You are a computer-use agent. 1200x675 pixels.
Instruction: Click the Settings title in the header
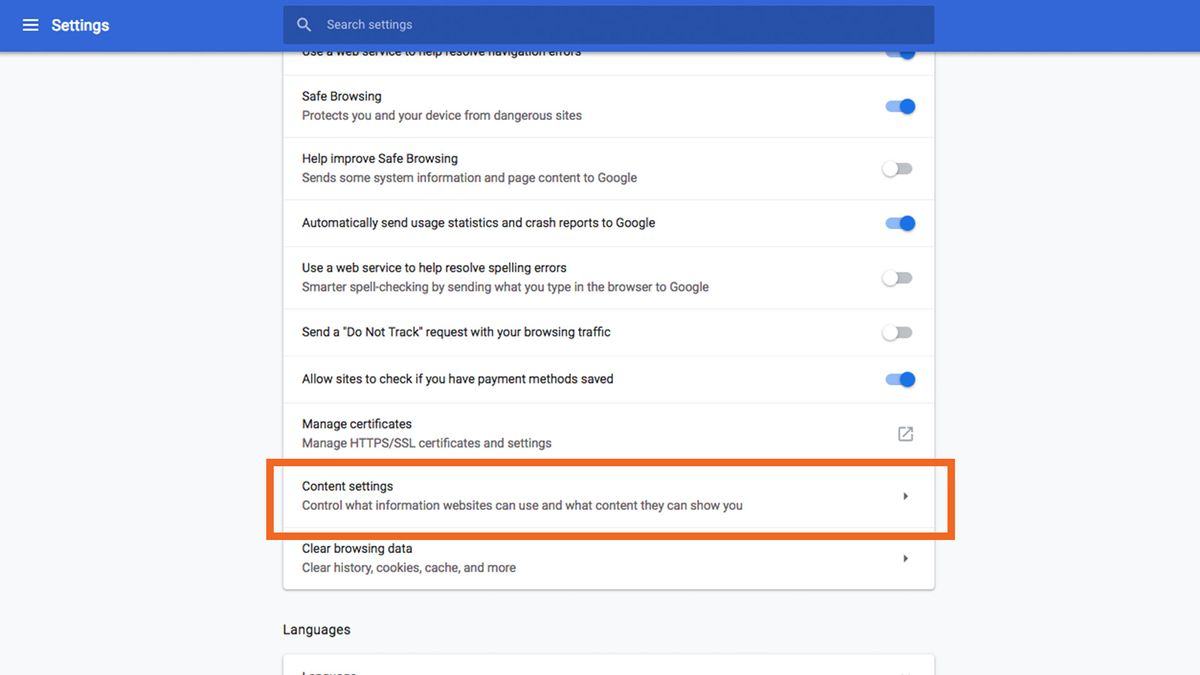[80, 25]
